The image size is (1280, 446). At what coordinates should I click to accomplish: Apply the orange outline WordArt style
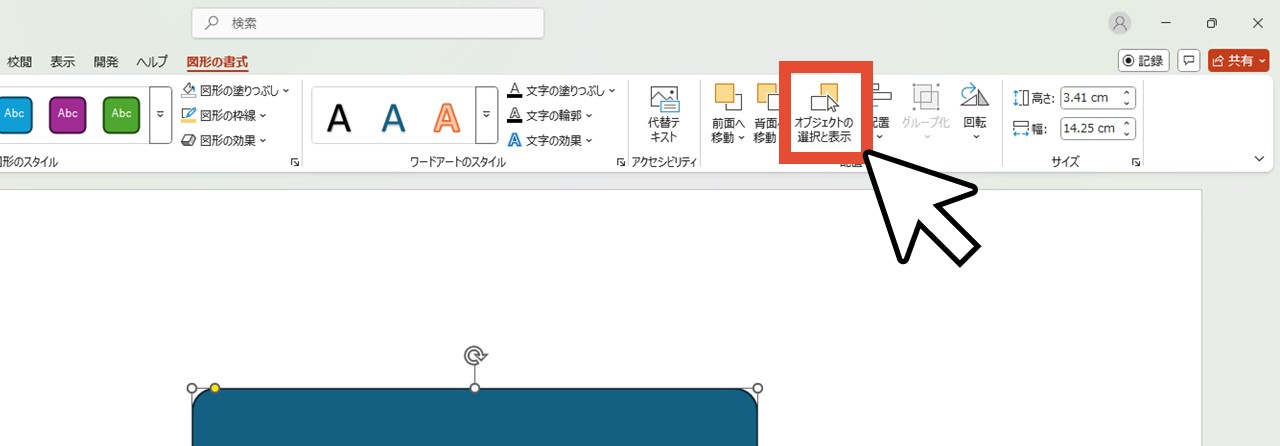[447, 118]
